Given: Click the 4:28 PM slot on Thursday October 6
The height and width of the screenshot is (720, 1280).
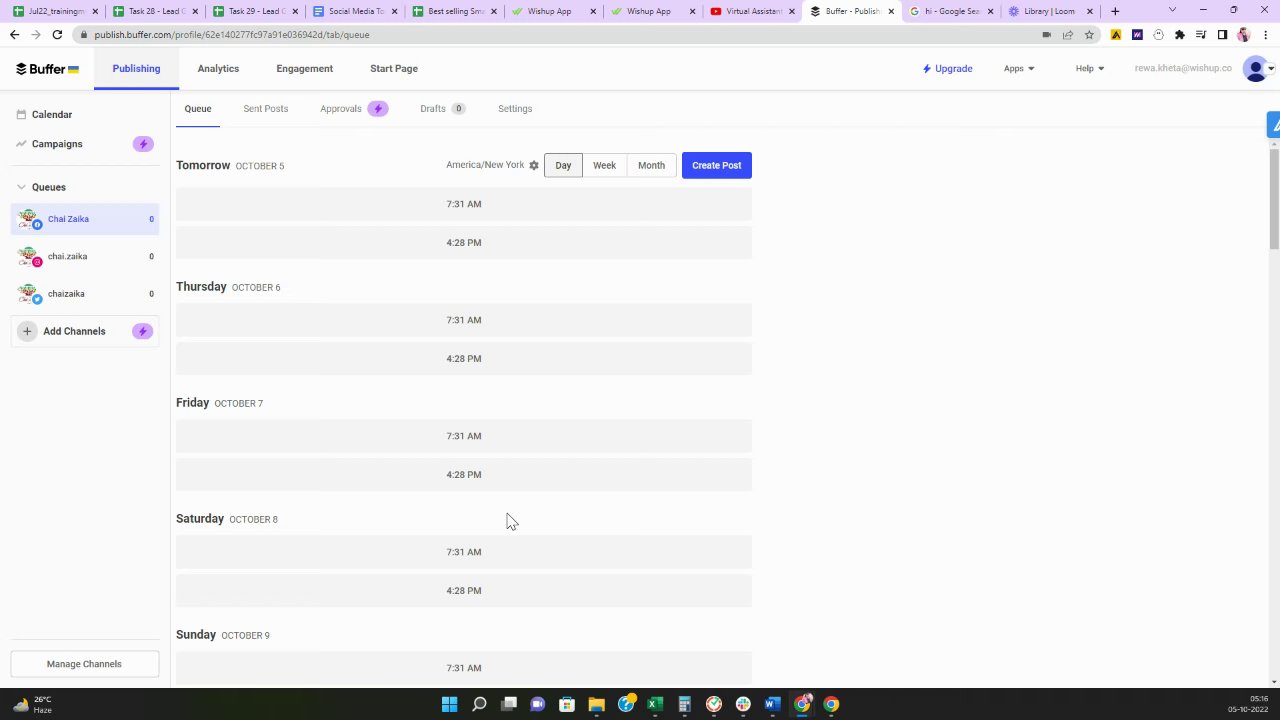Looking at the screenshot, I should (x=464, y=359).
